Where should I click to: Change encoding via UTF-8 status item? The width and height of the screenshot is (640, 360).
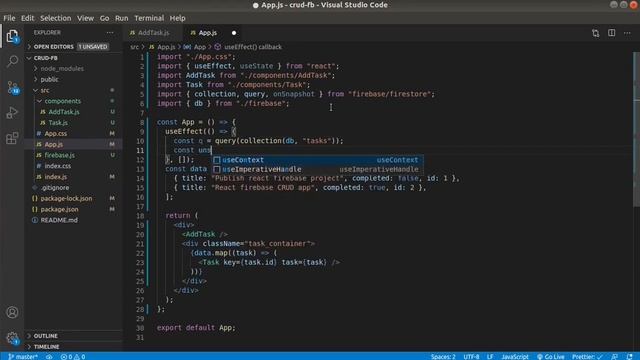click(471, 356)
